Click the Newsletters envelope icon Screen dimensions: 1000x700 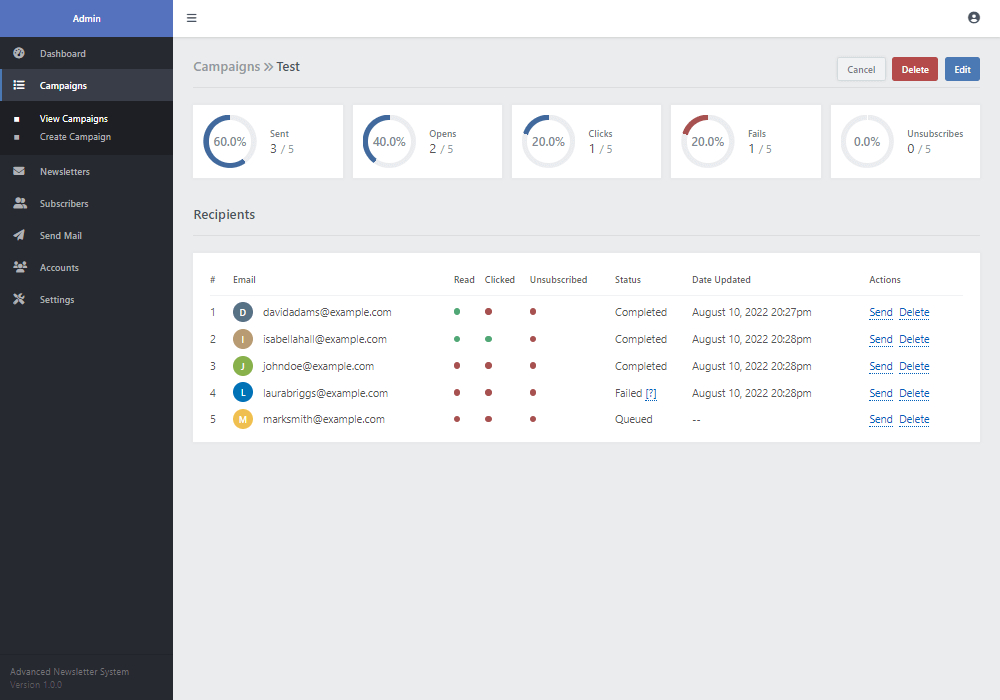[x=19, y=171]
